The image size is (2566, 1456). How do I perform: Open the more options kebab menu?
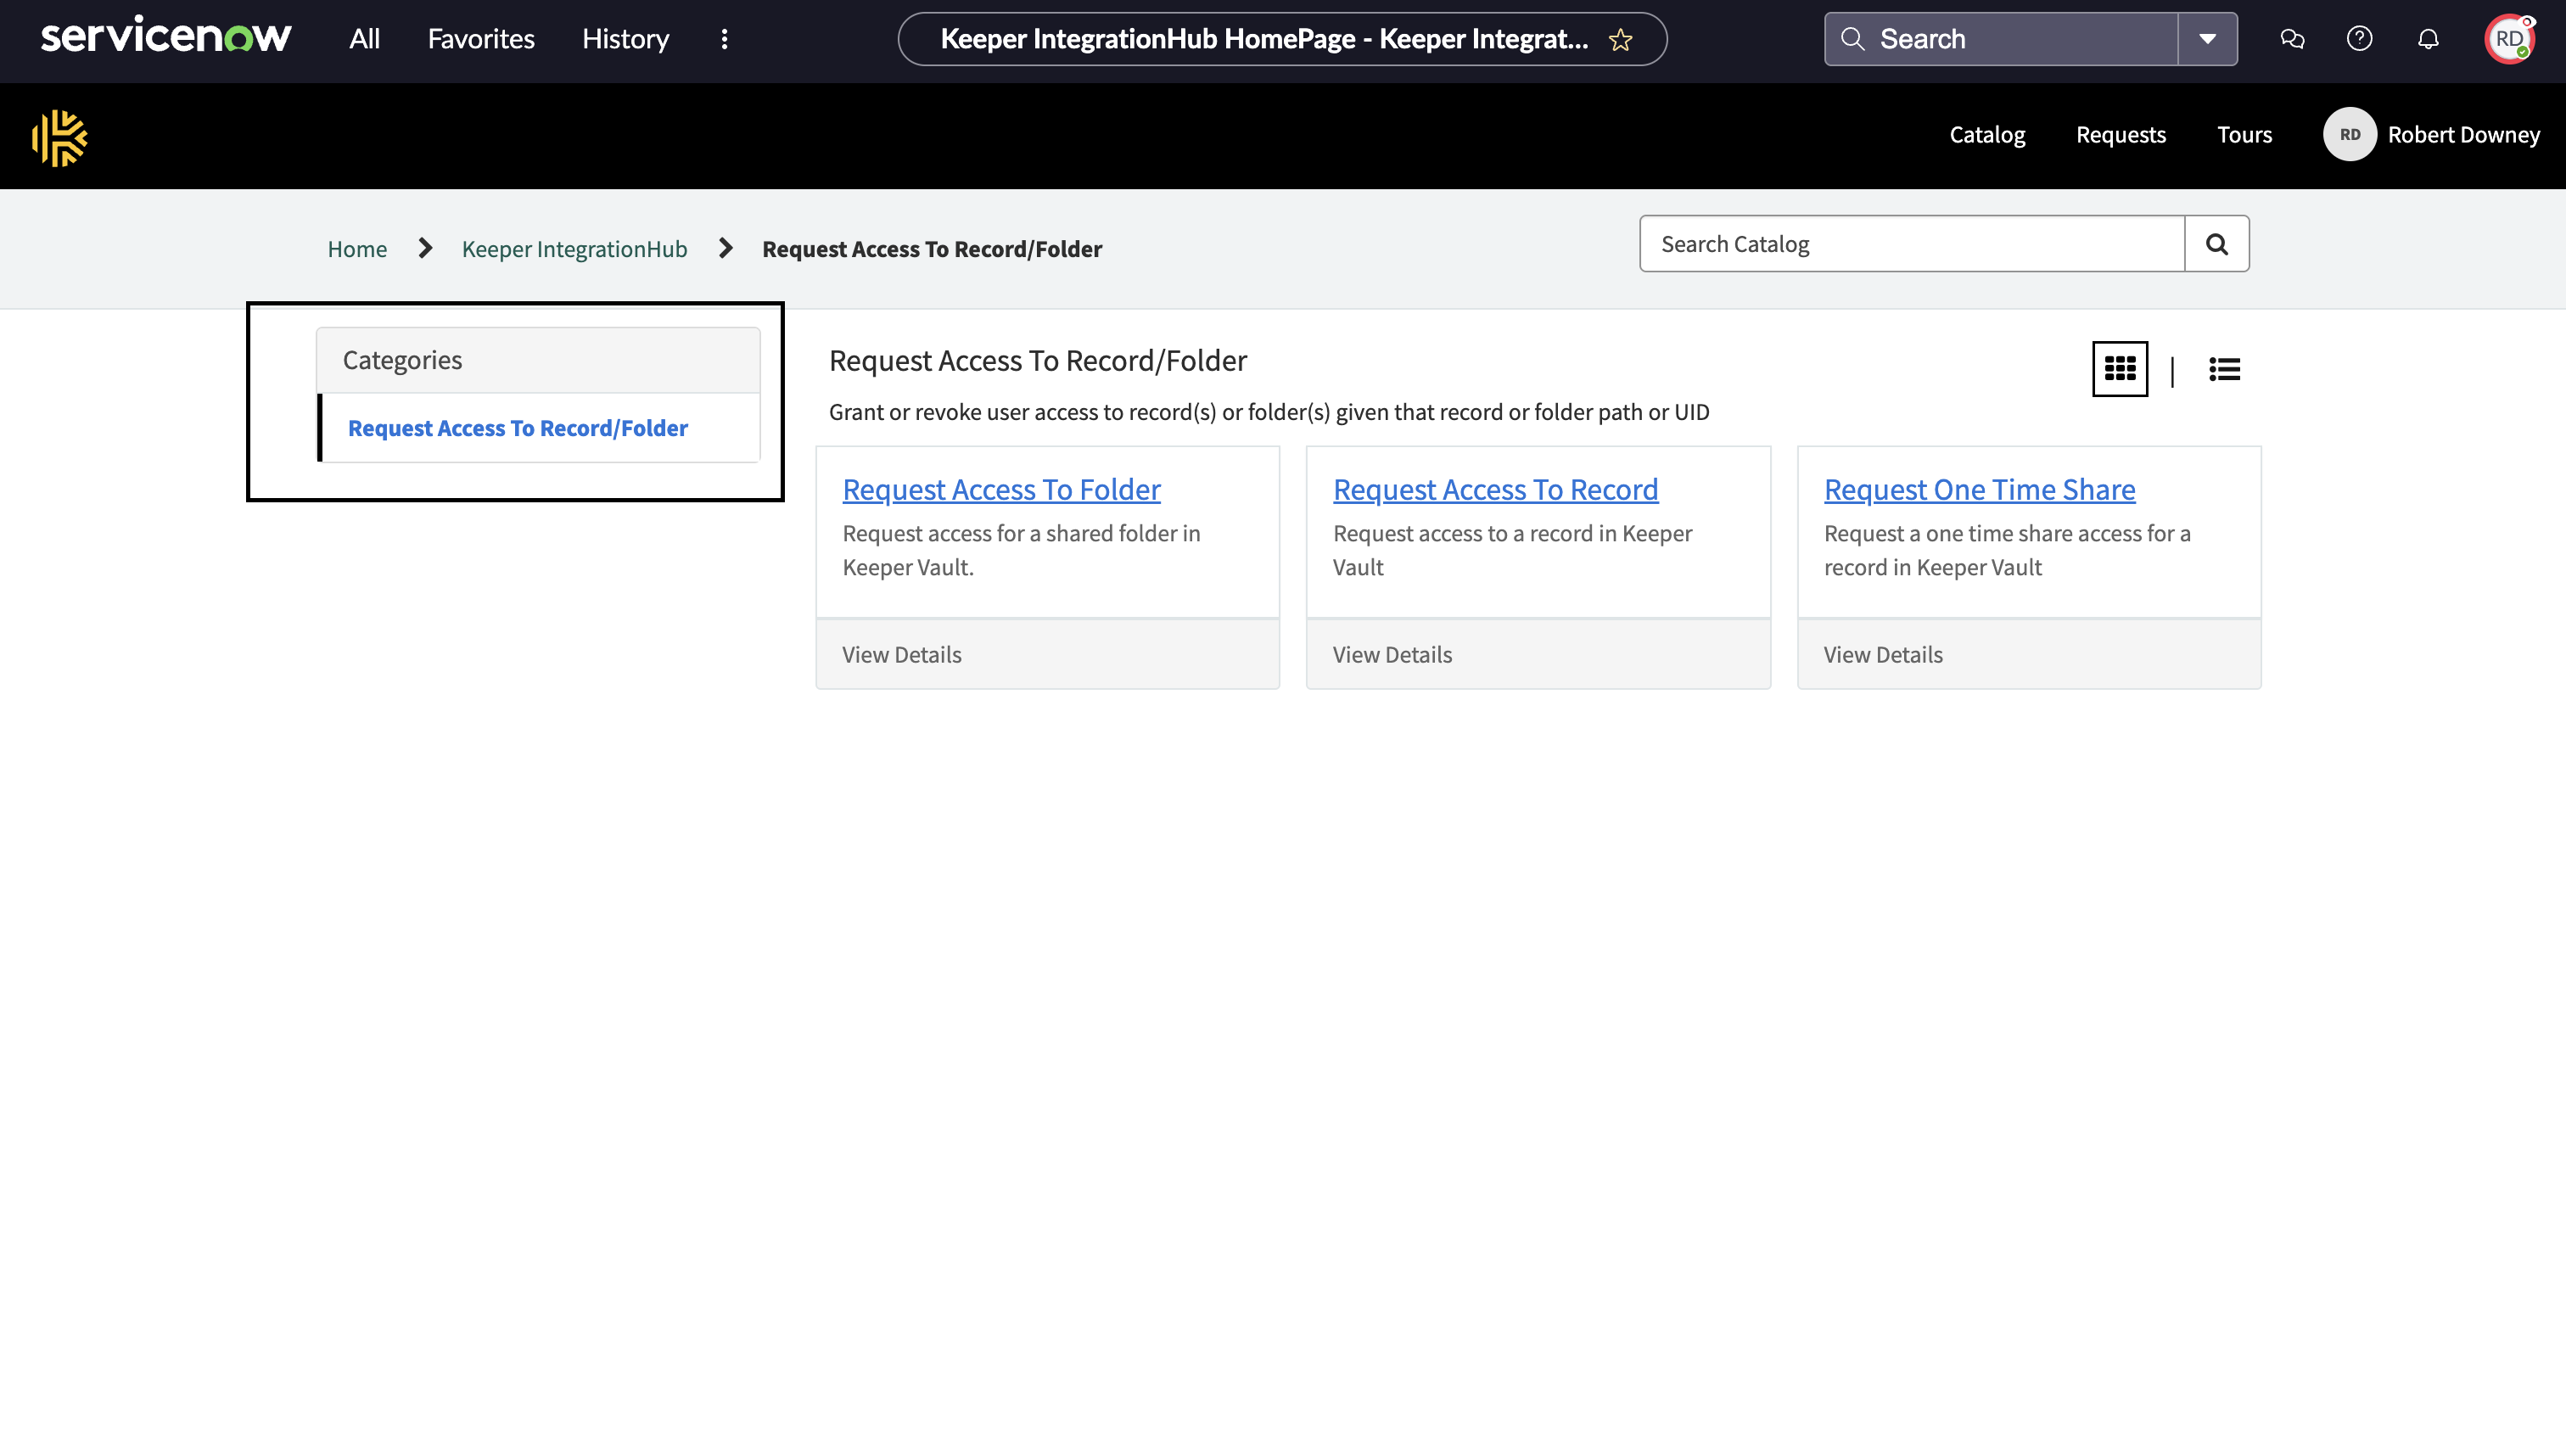(724, 39)
